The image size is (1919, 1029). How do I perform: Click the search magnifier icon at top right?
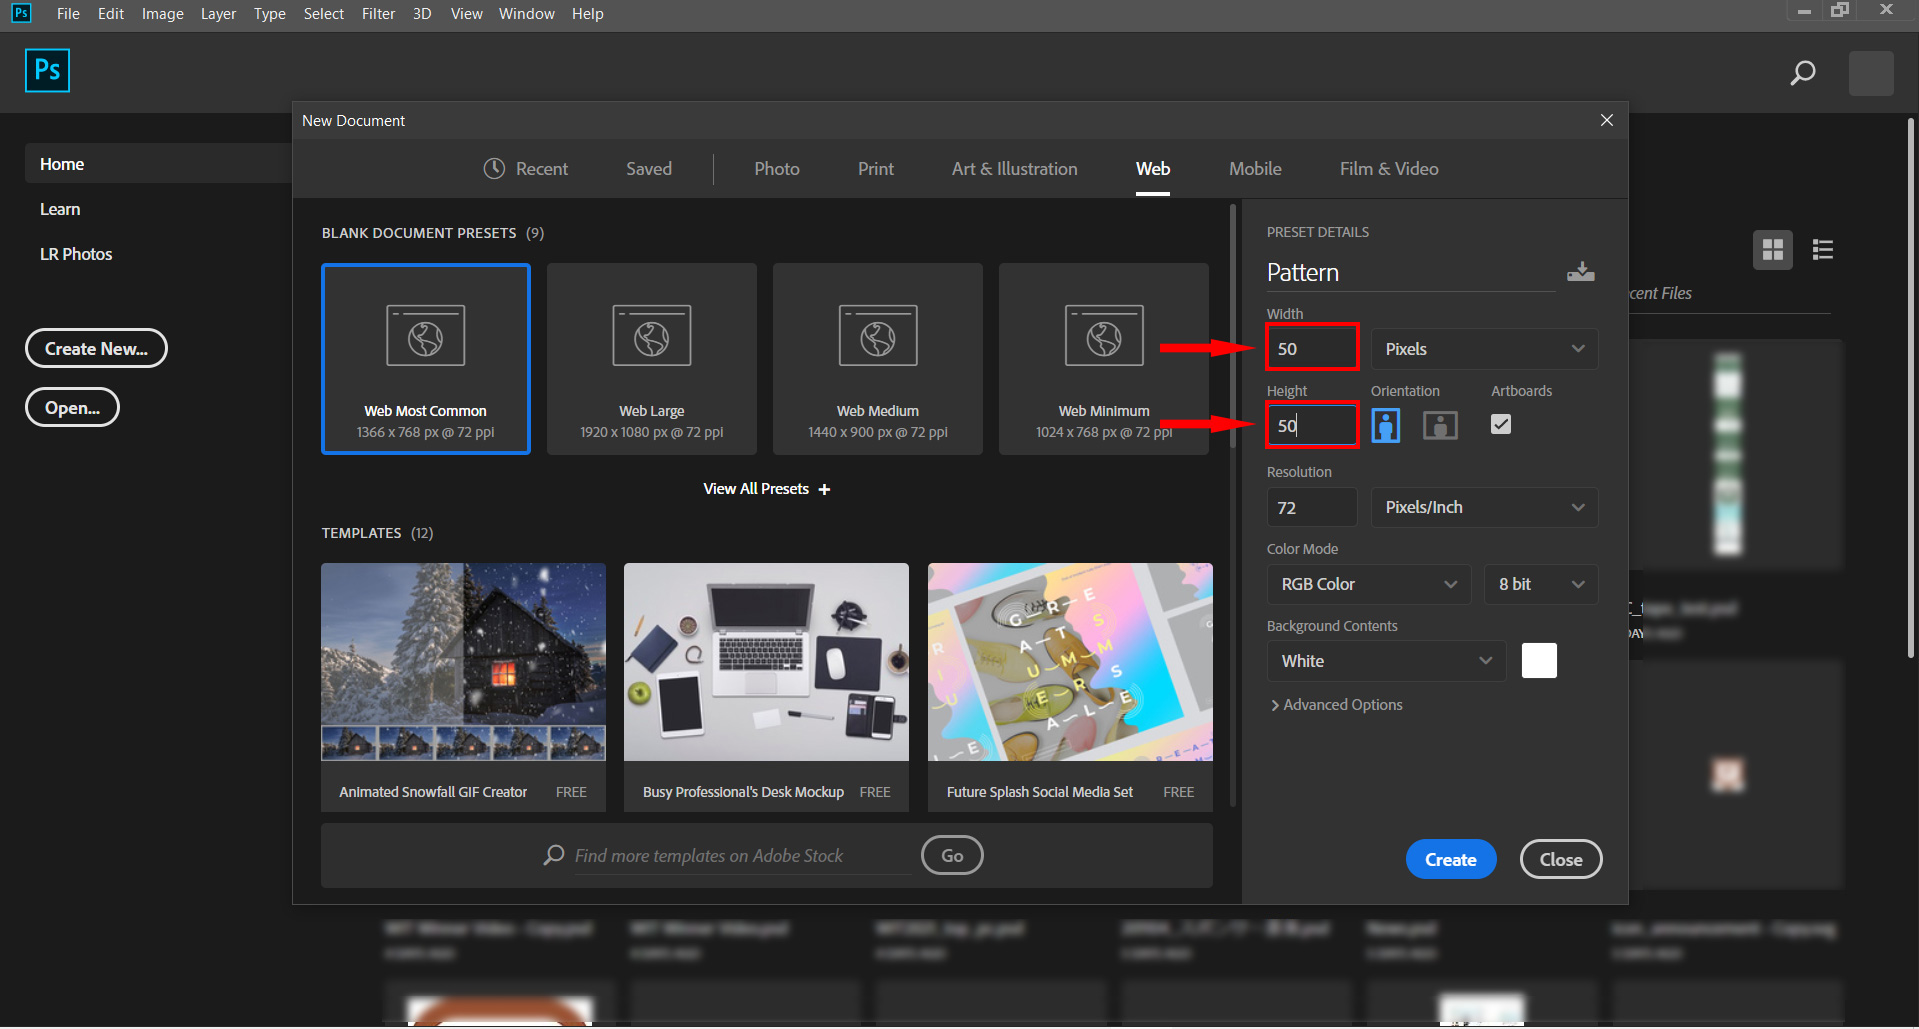click(1802, 73)
